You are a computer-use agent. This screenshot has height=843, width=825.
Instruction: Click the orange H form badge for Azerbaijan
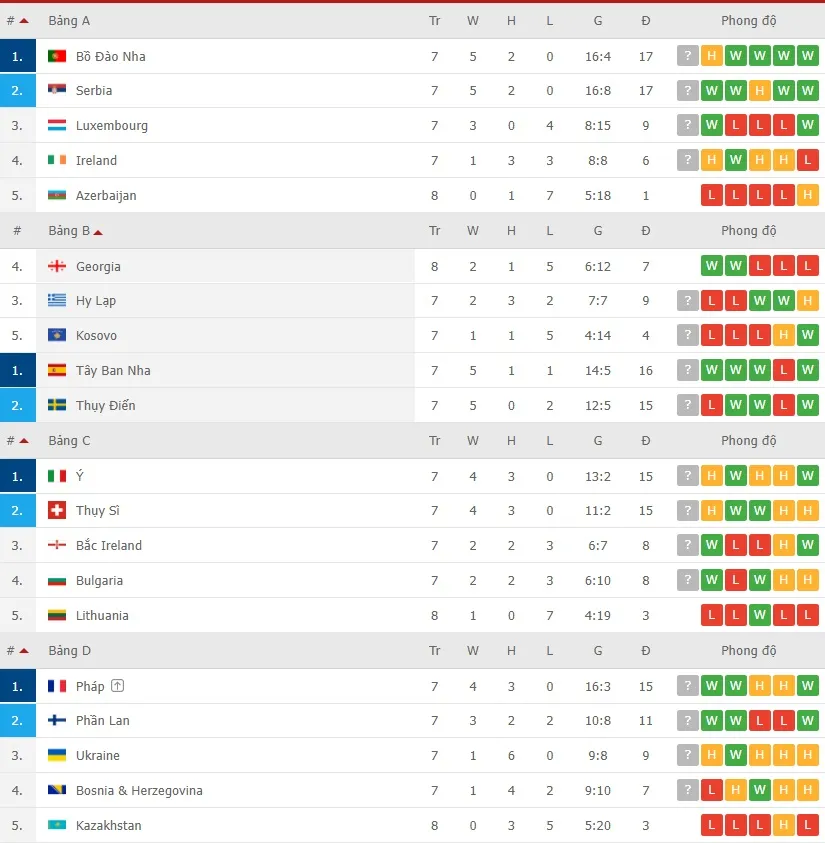point(808,196)
